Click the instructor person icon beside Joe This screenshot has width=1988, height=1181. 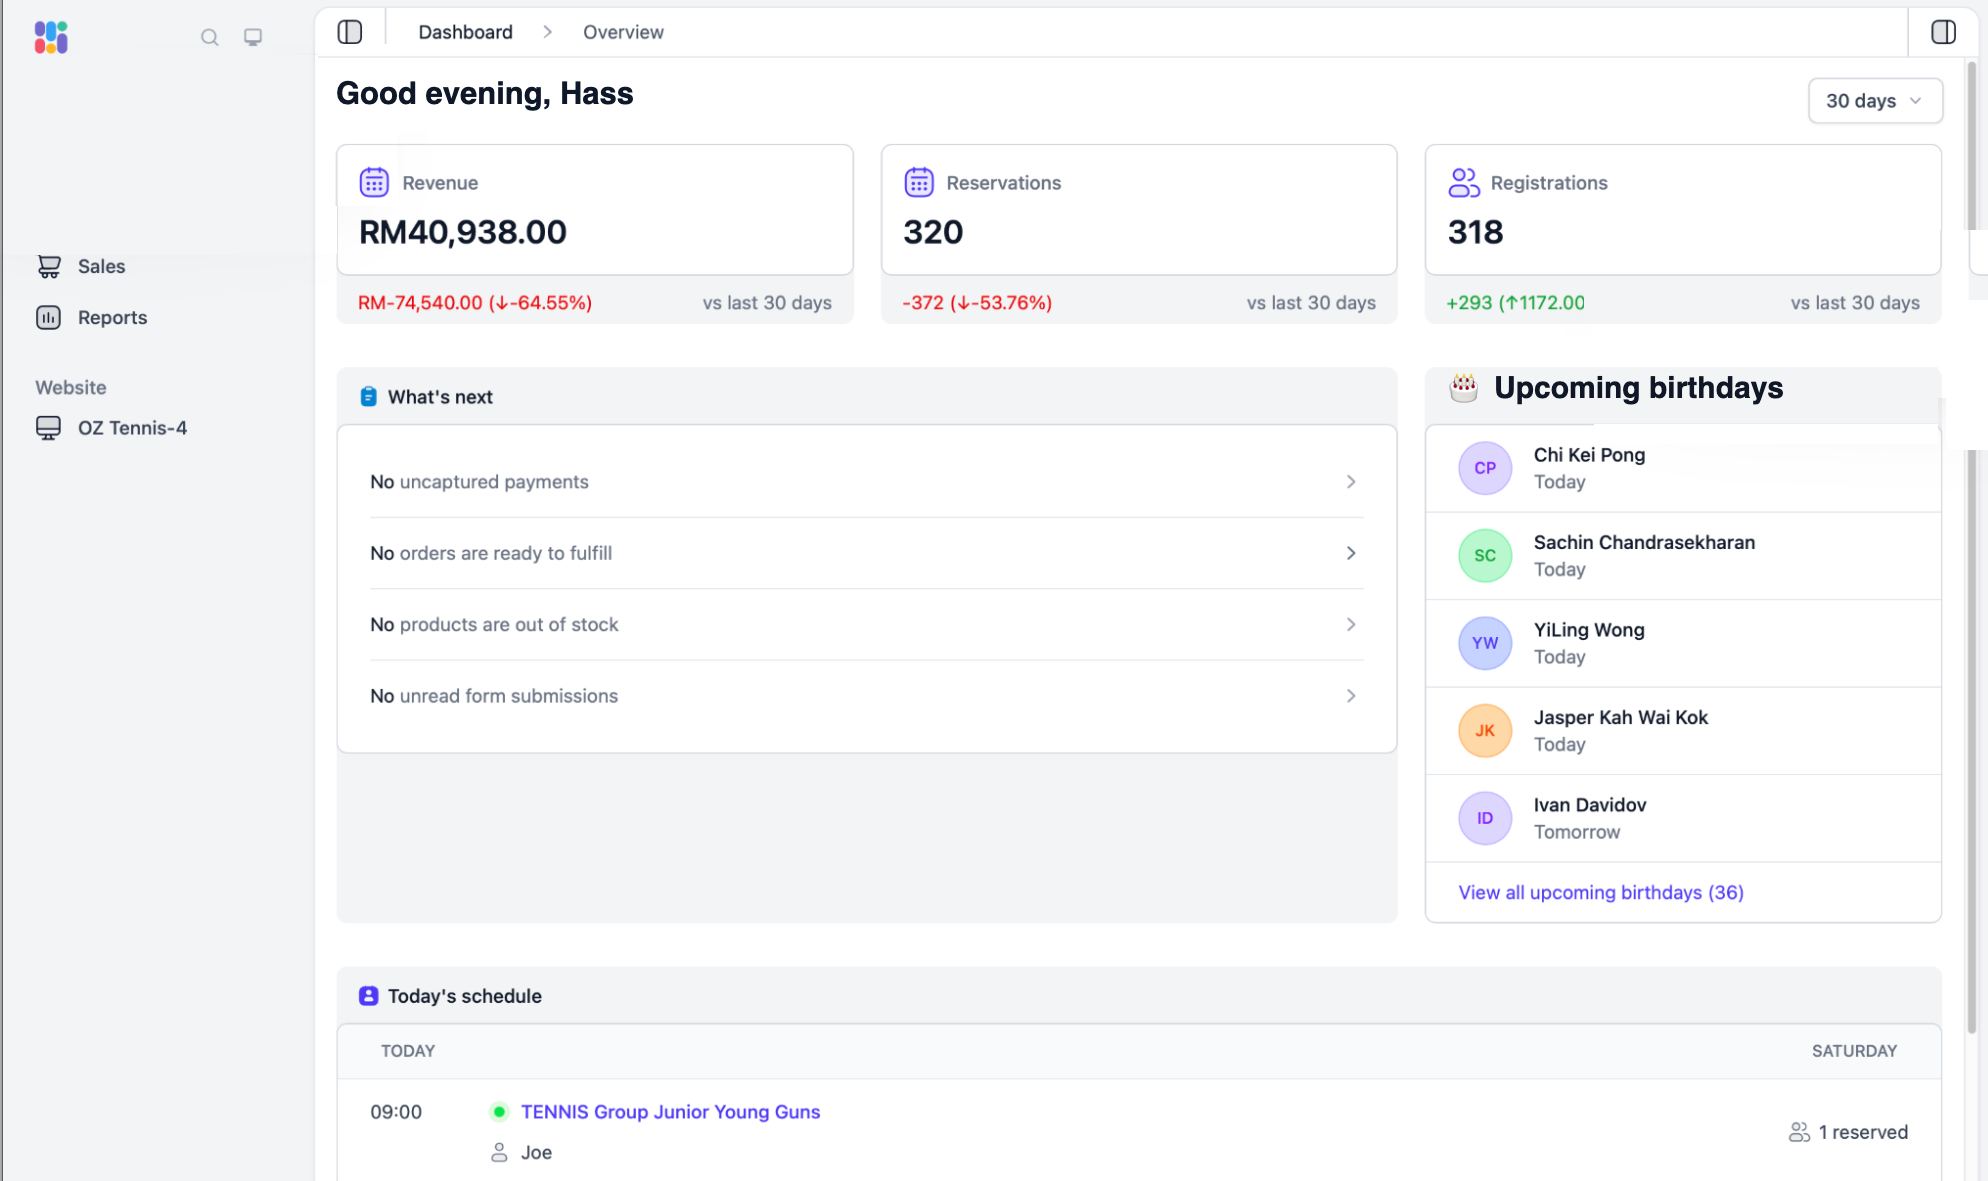click(499, 1153)
